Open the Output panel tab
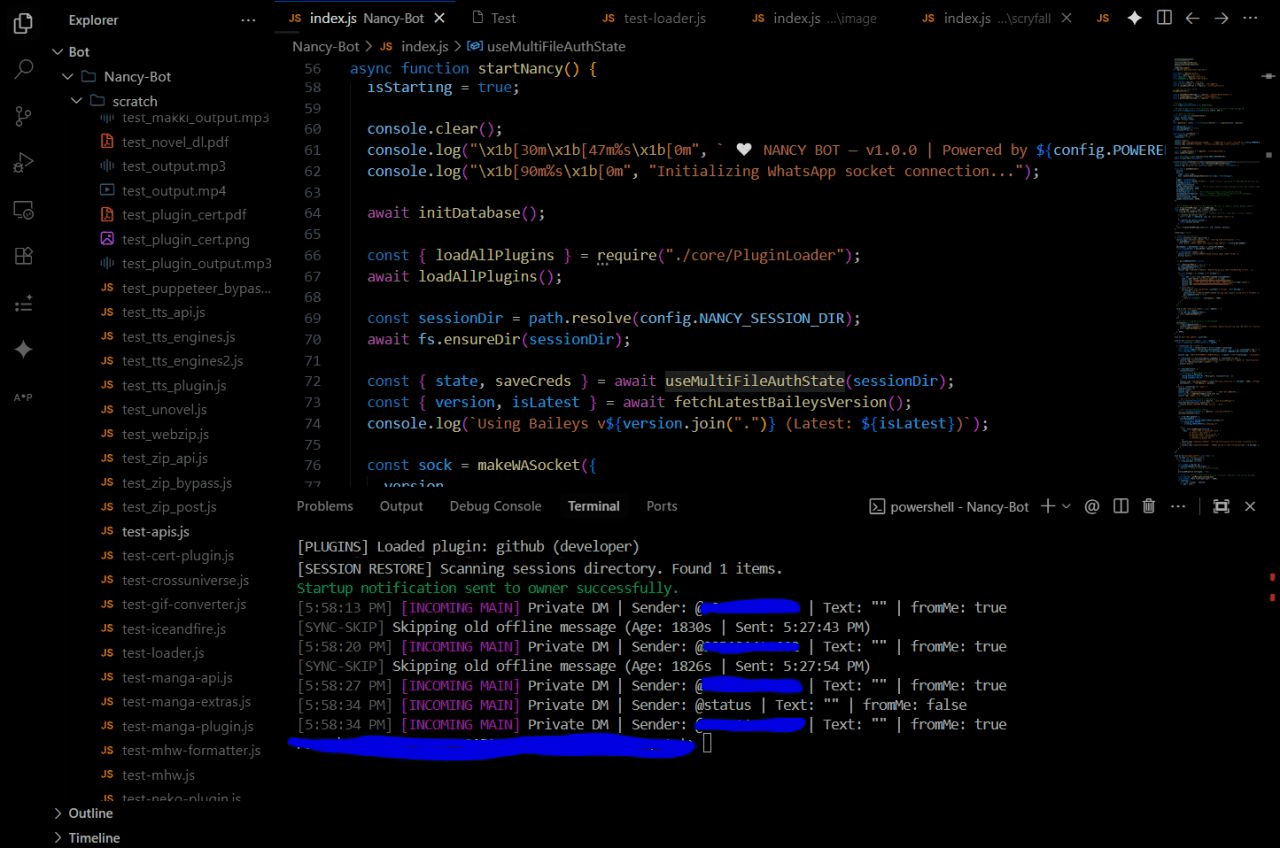1280x848 pixels. pos(401,506)
